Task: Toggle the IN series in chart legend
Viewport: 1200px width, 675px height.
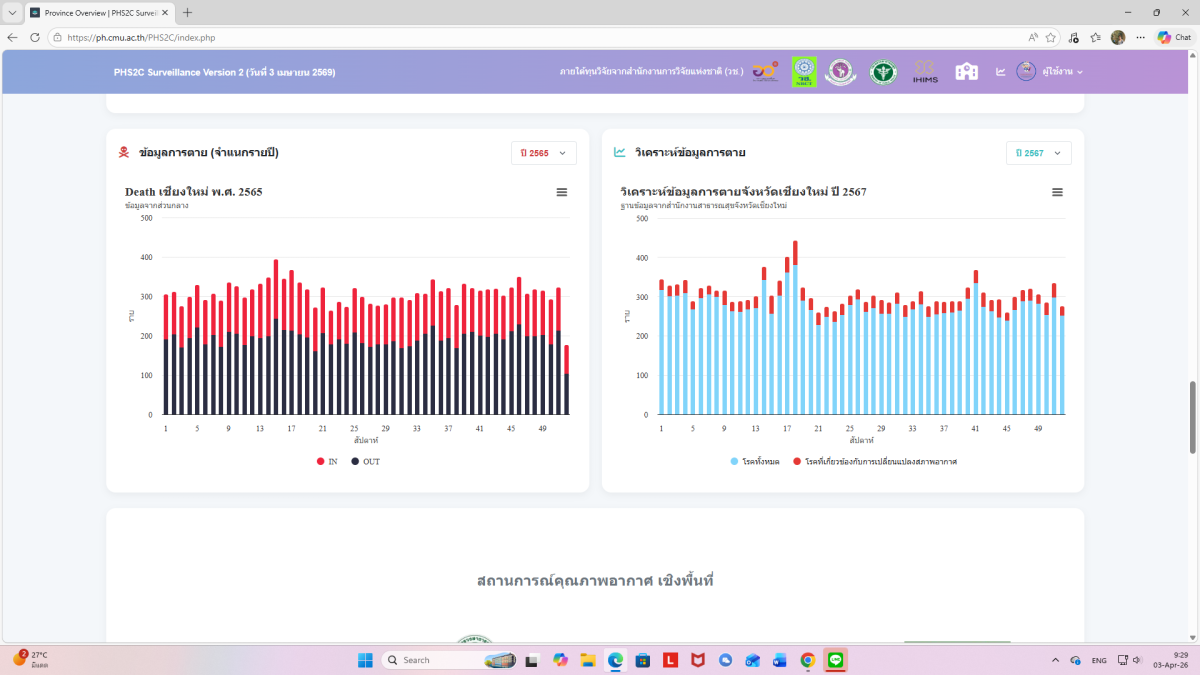Action: [327, 461]
